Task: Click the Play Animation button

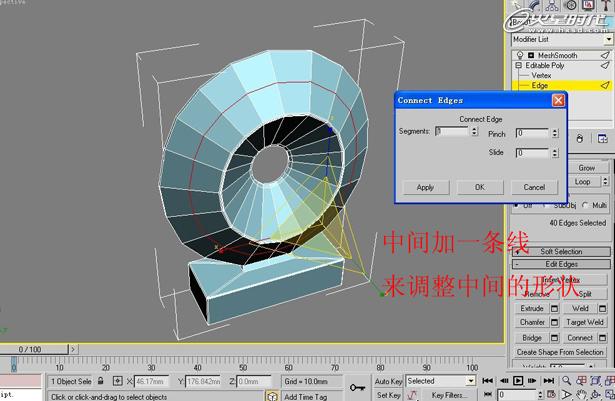Action: (518, 381)
